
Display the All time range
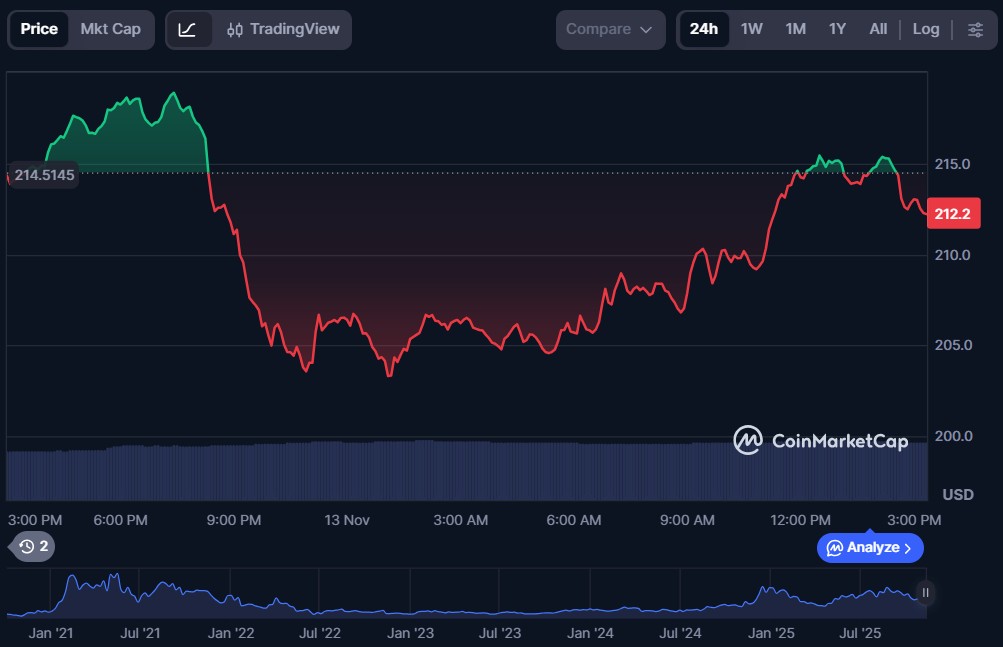pyautogui.click(x=878, y=29)
